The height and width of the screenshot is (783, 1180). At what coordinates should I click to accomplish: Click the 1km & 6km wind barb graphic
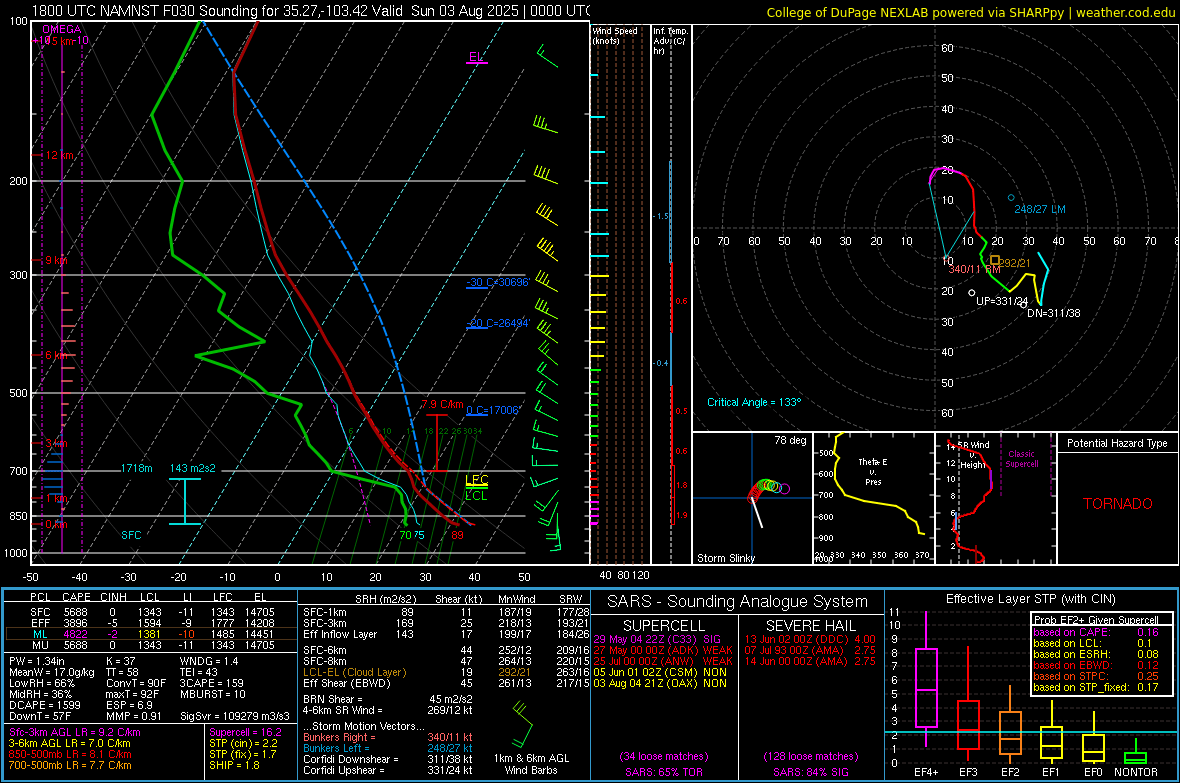[522, 724]
